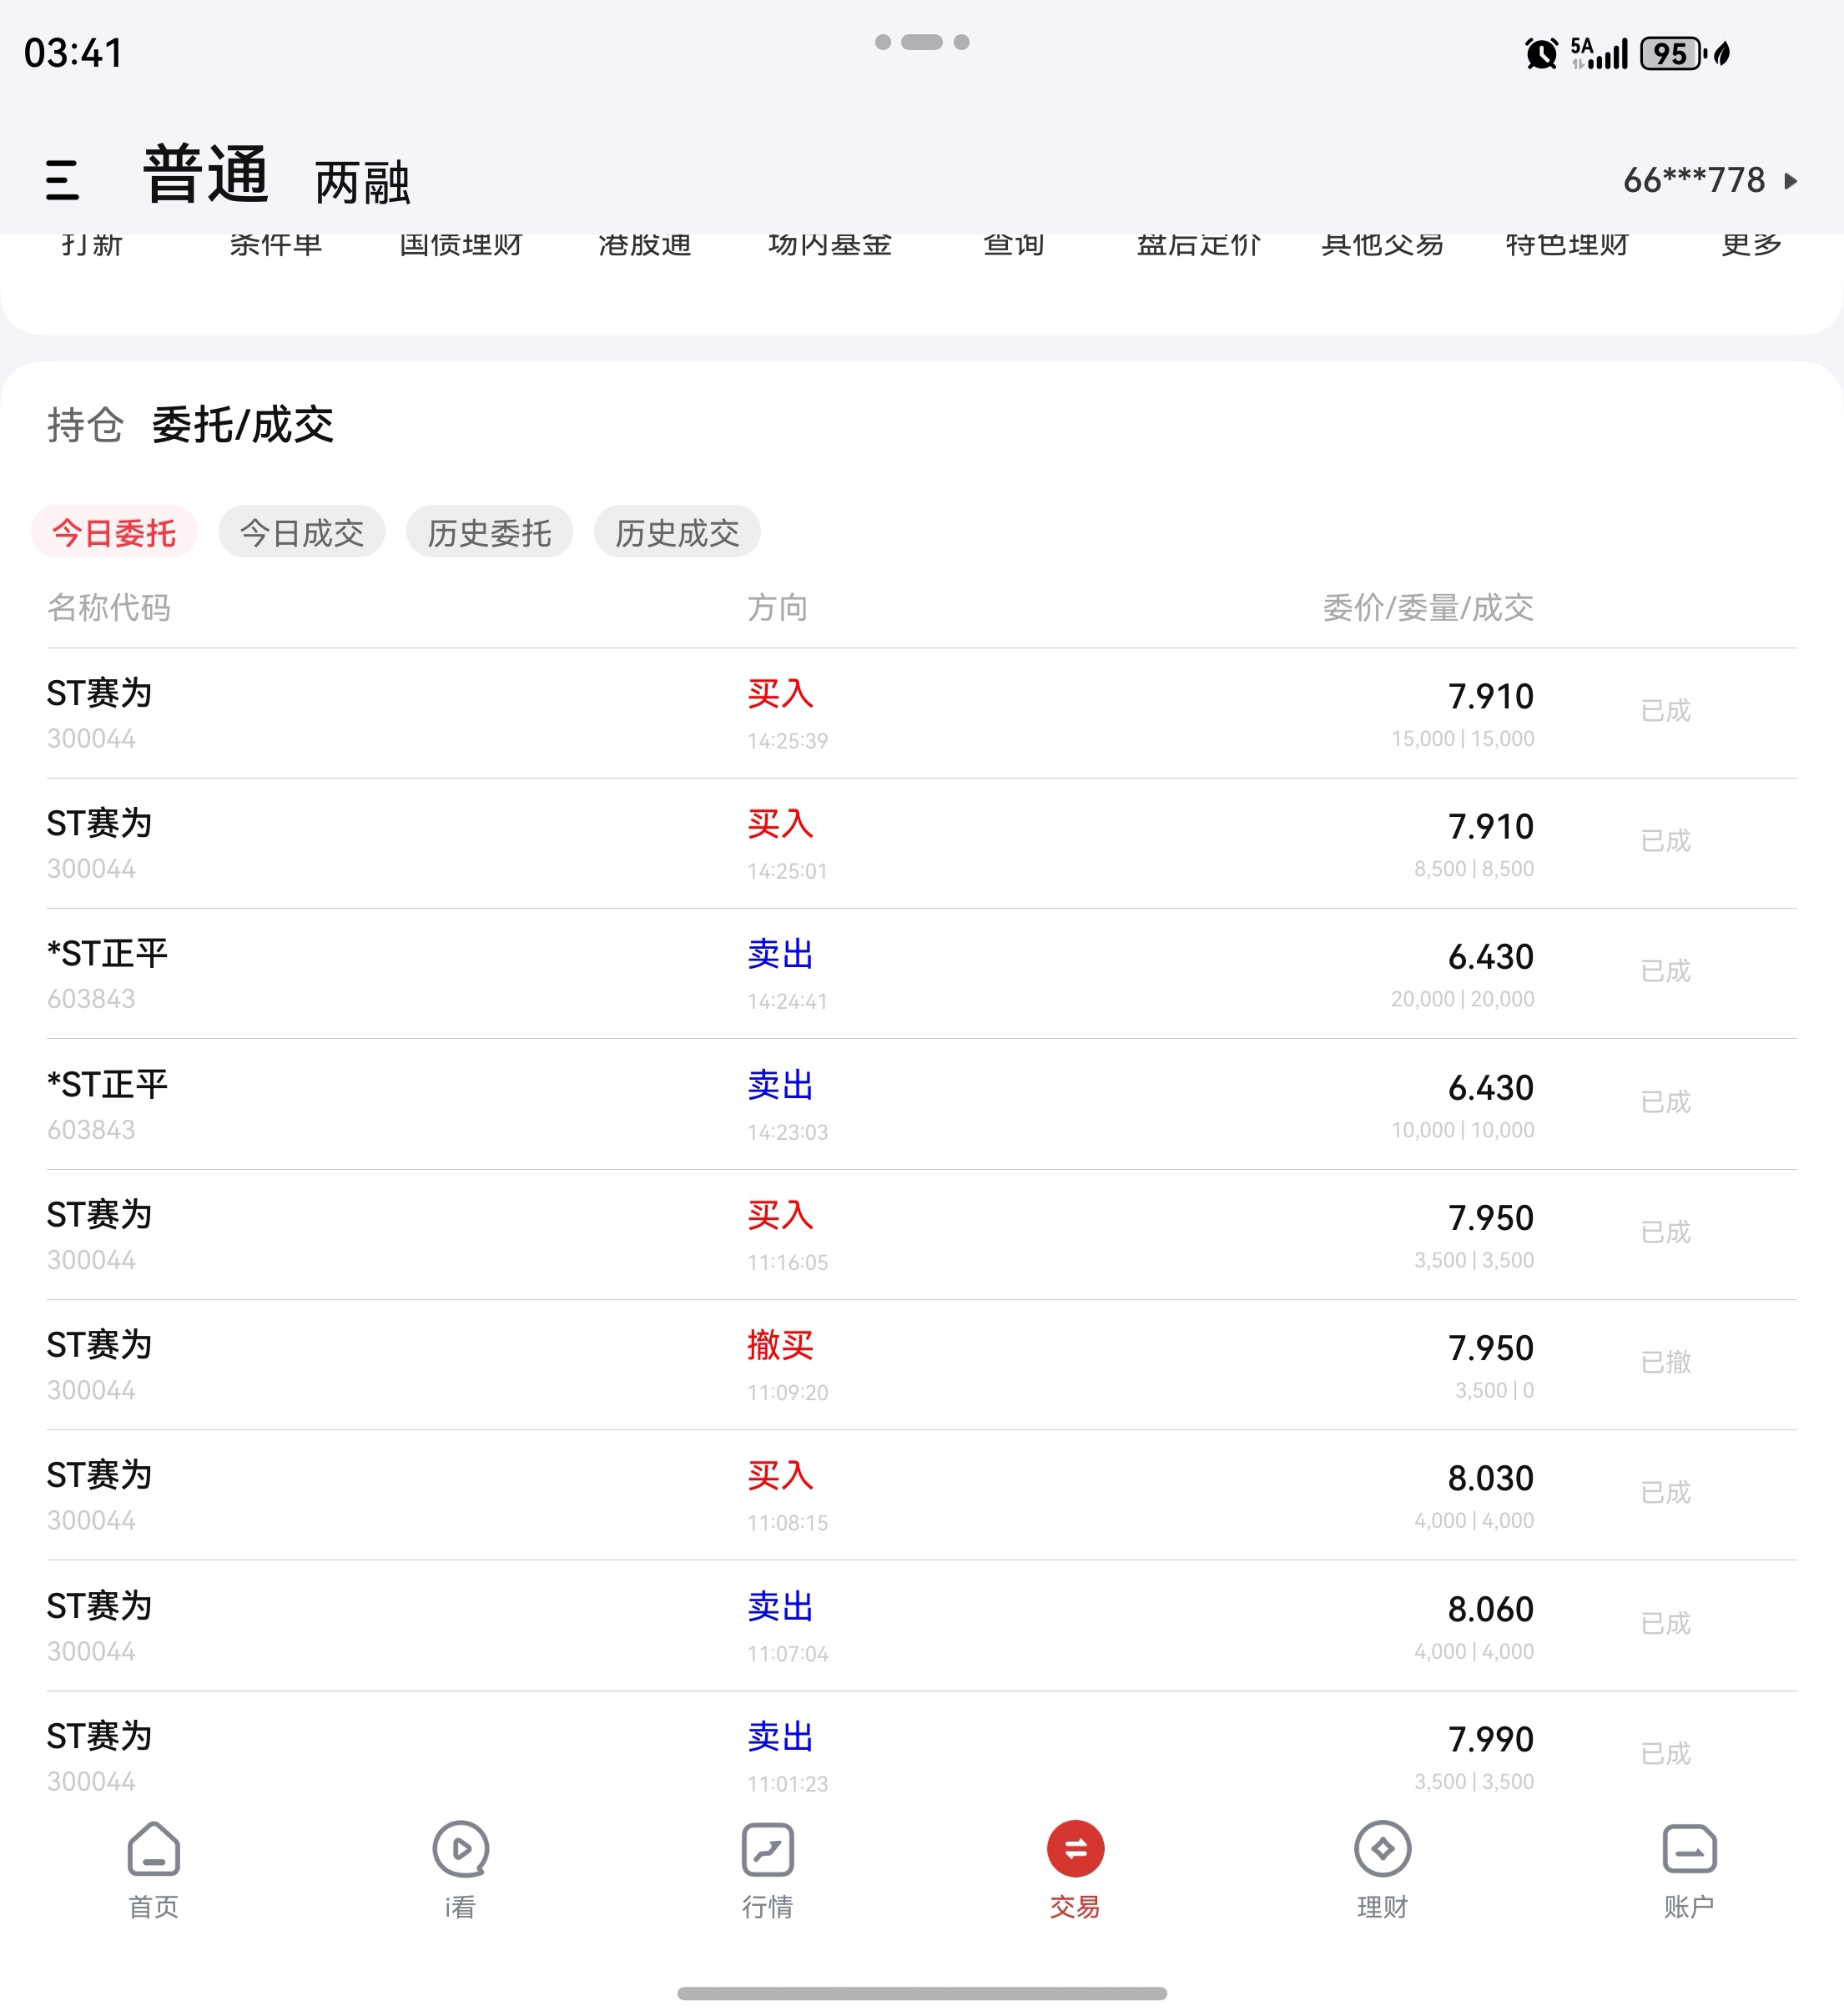
Task: Open the hamburger menu icon
Action: (62, 181)
